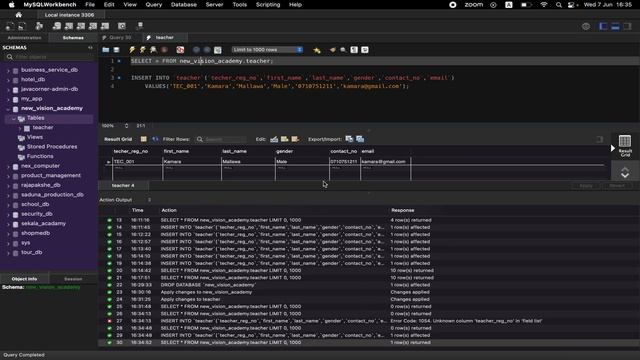The height and width of the screenshot is (360, 640).
Task: Execute statement under cursor icon
Action: 142,50
